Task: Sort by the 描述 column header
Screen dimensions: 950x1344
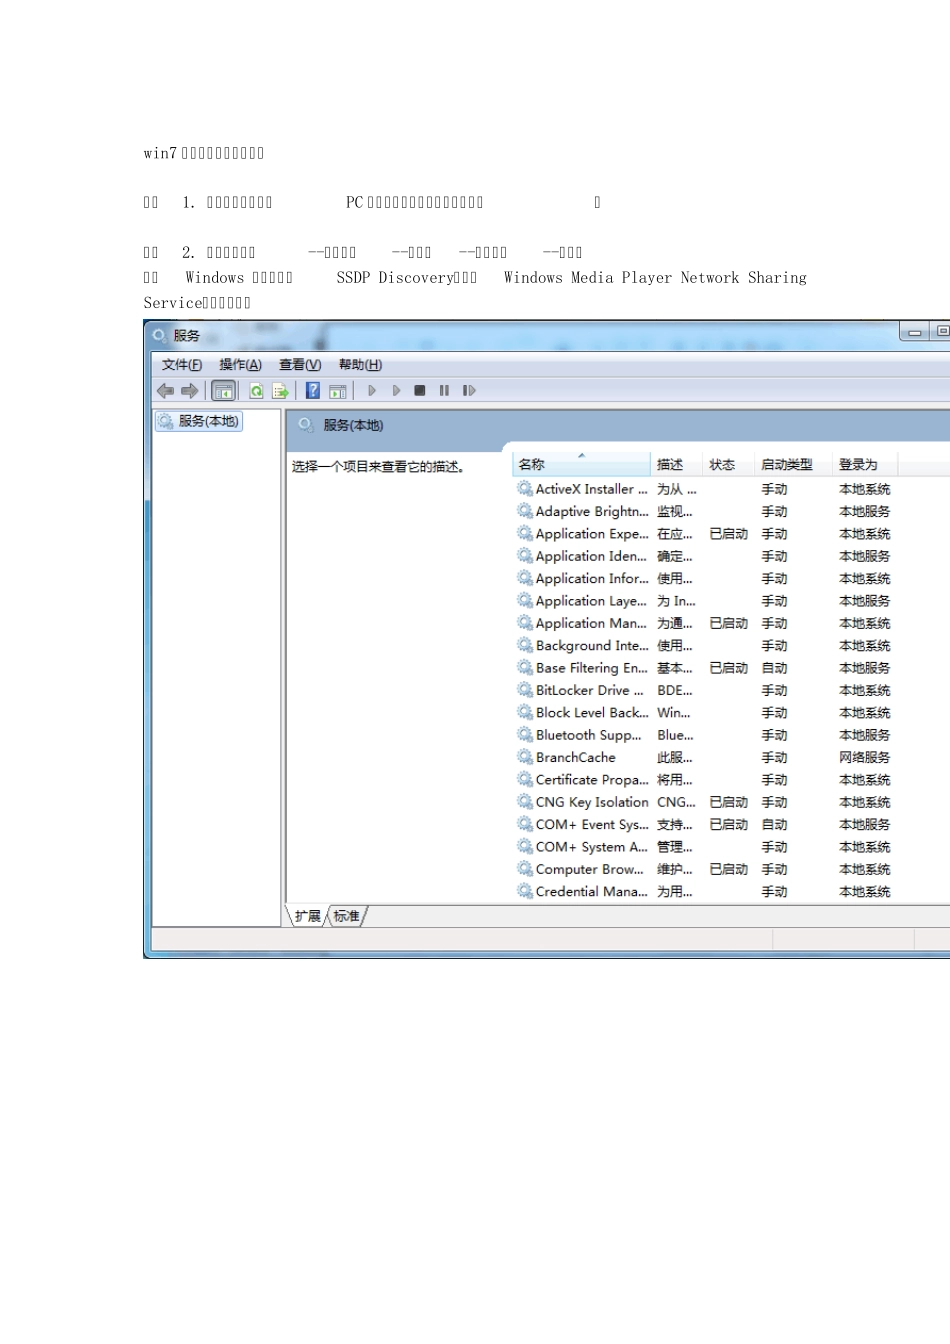Action: [677, 465]
